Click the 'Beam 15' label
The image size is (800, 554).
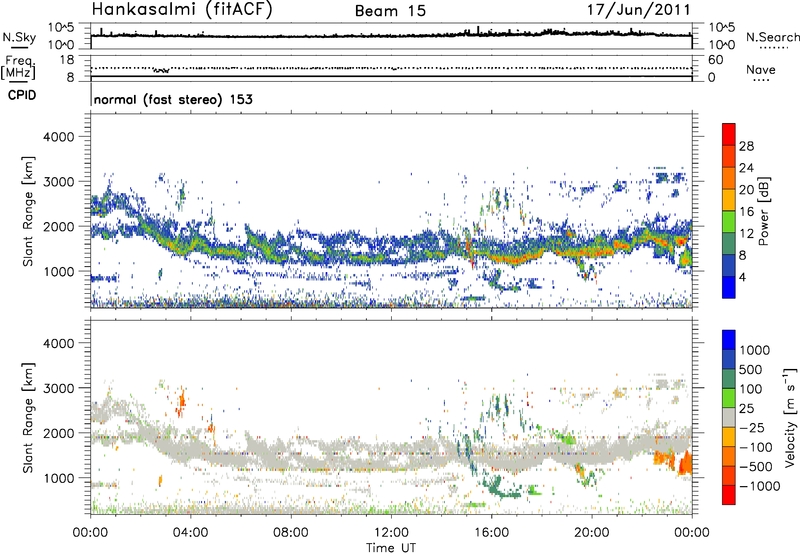click(390, 11)
